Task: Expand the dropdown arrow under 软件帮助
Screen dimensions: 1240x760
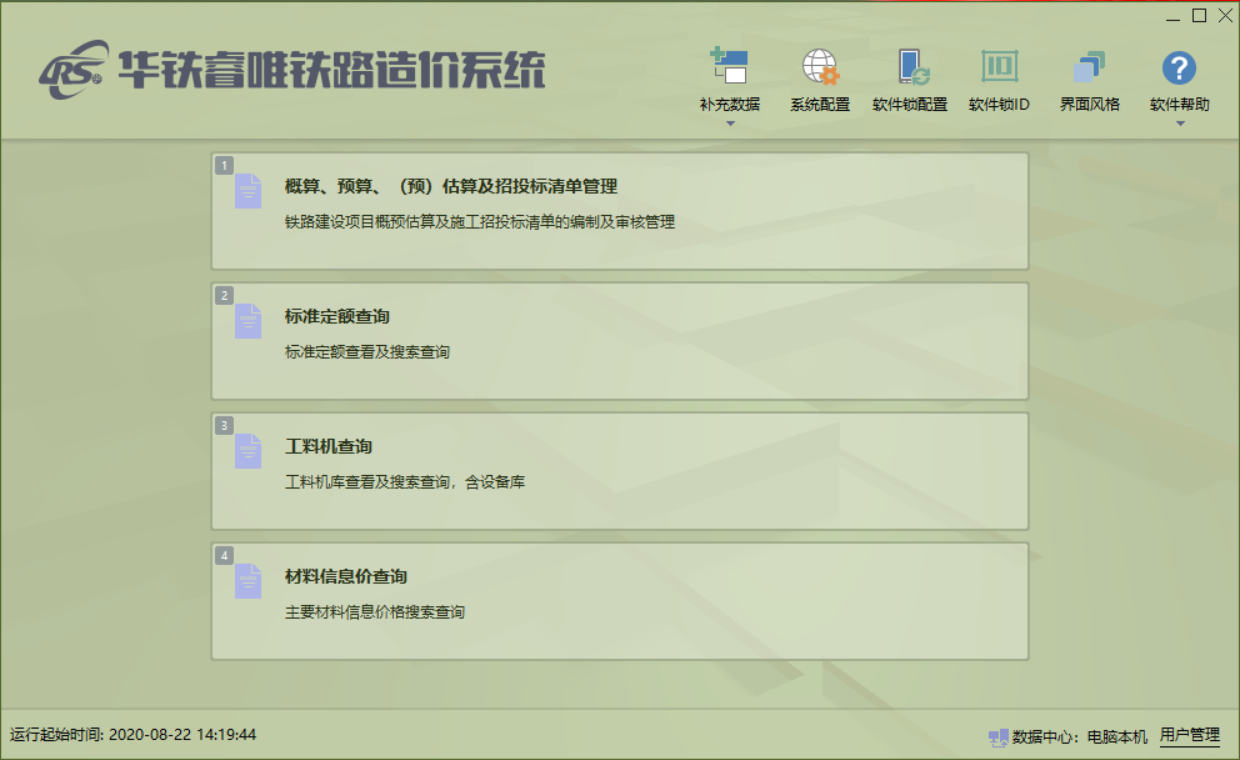Action: 1180,124
